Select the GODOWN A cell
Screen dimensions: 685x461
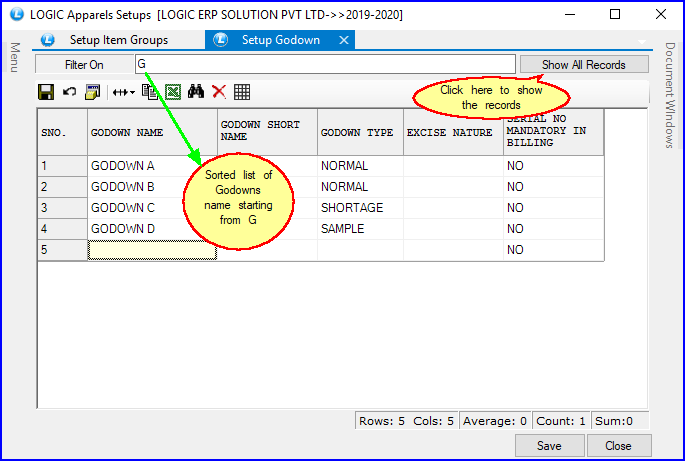coord(152,166)
